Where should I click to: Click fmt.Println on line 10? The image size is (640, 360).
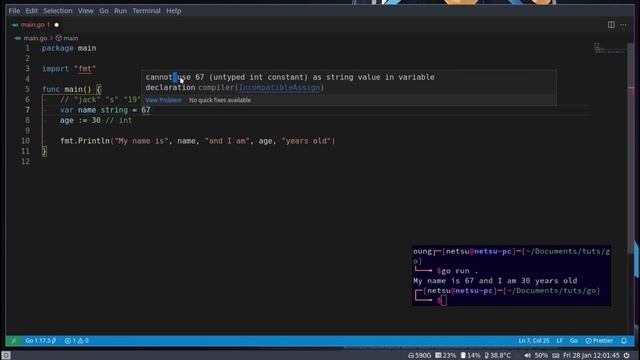point(85,141)
